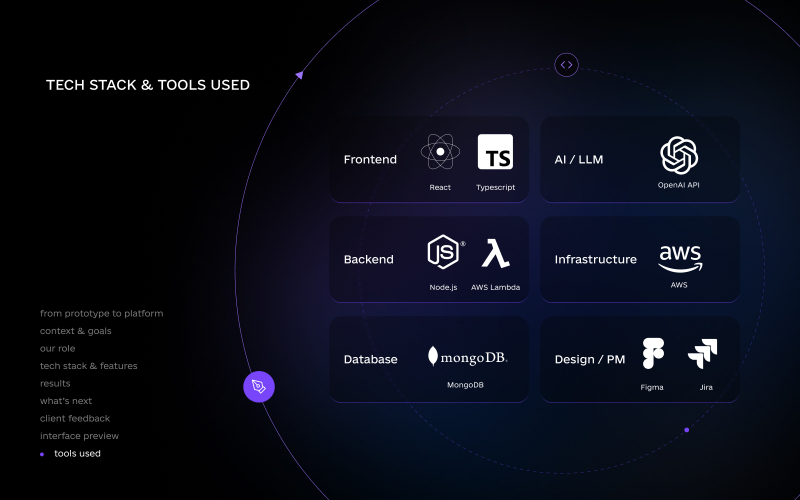Click the 'OpenAI API' caption
Screen dimensions: 800x500
coord(679,185)
